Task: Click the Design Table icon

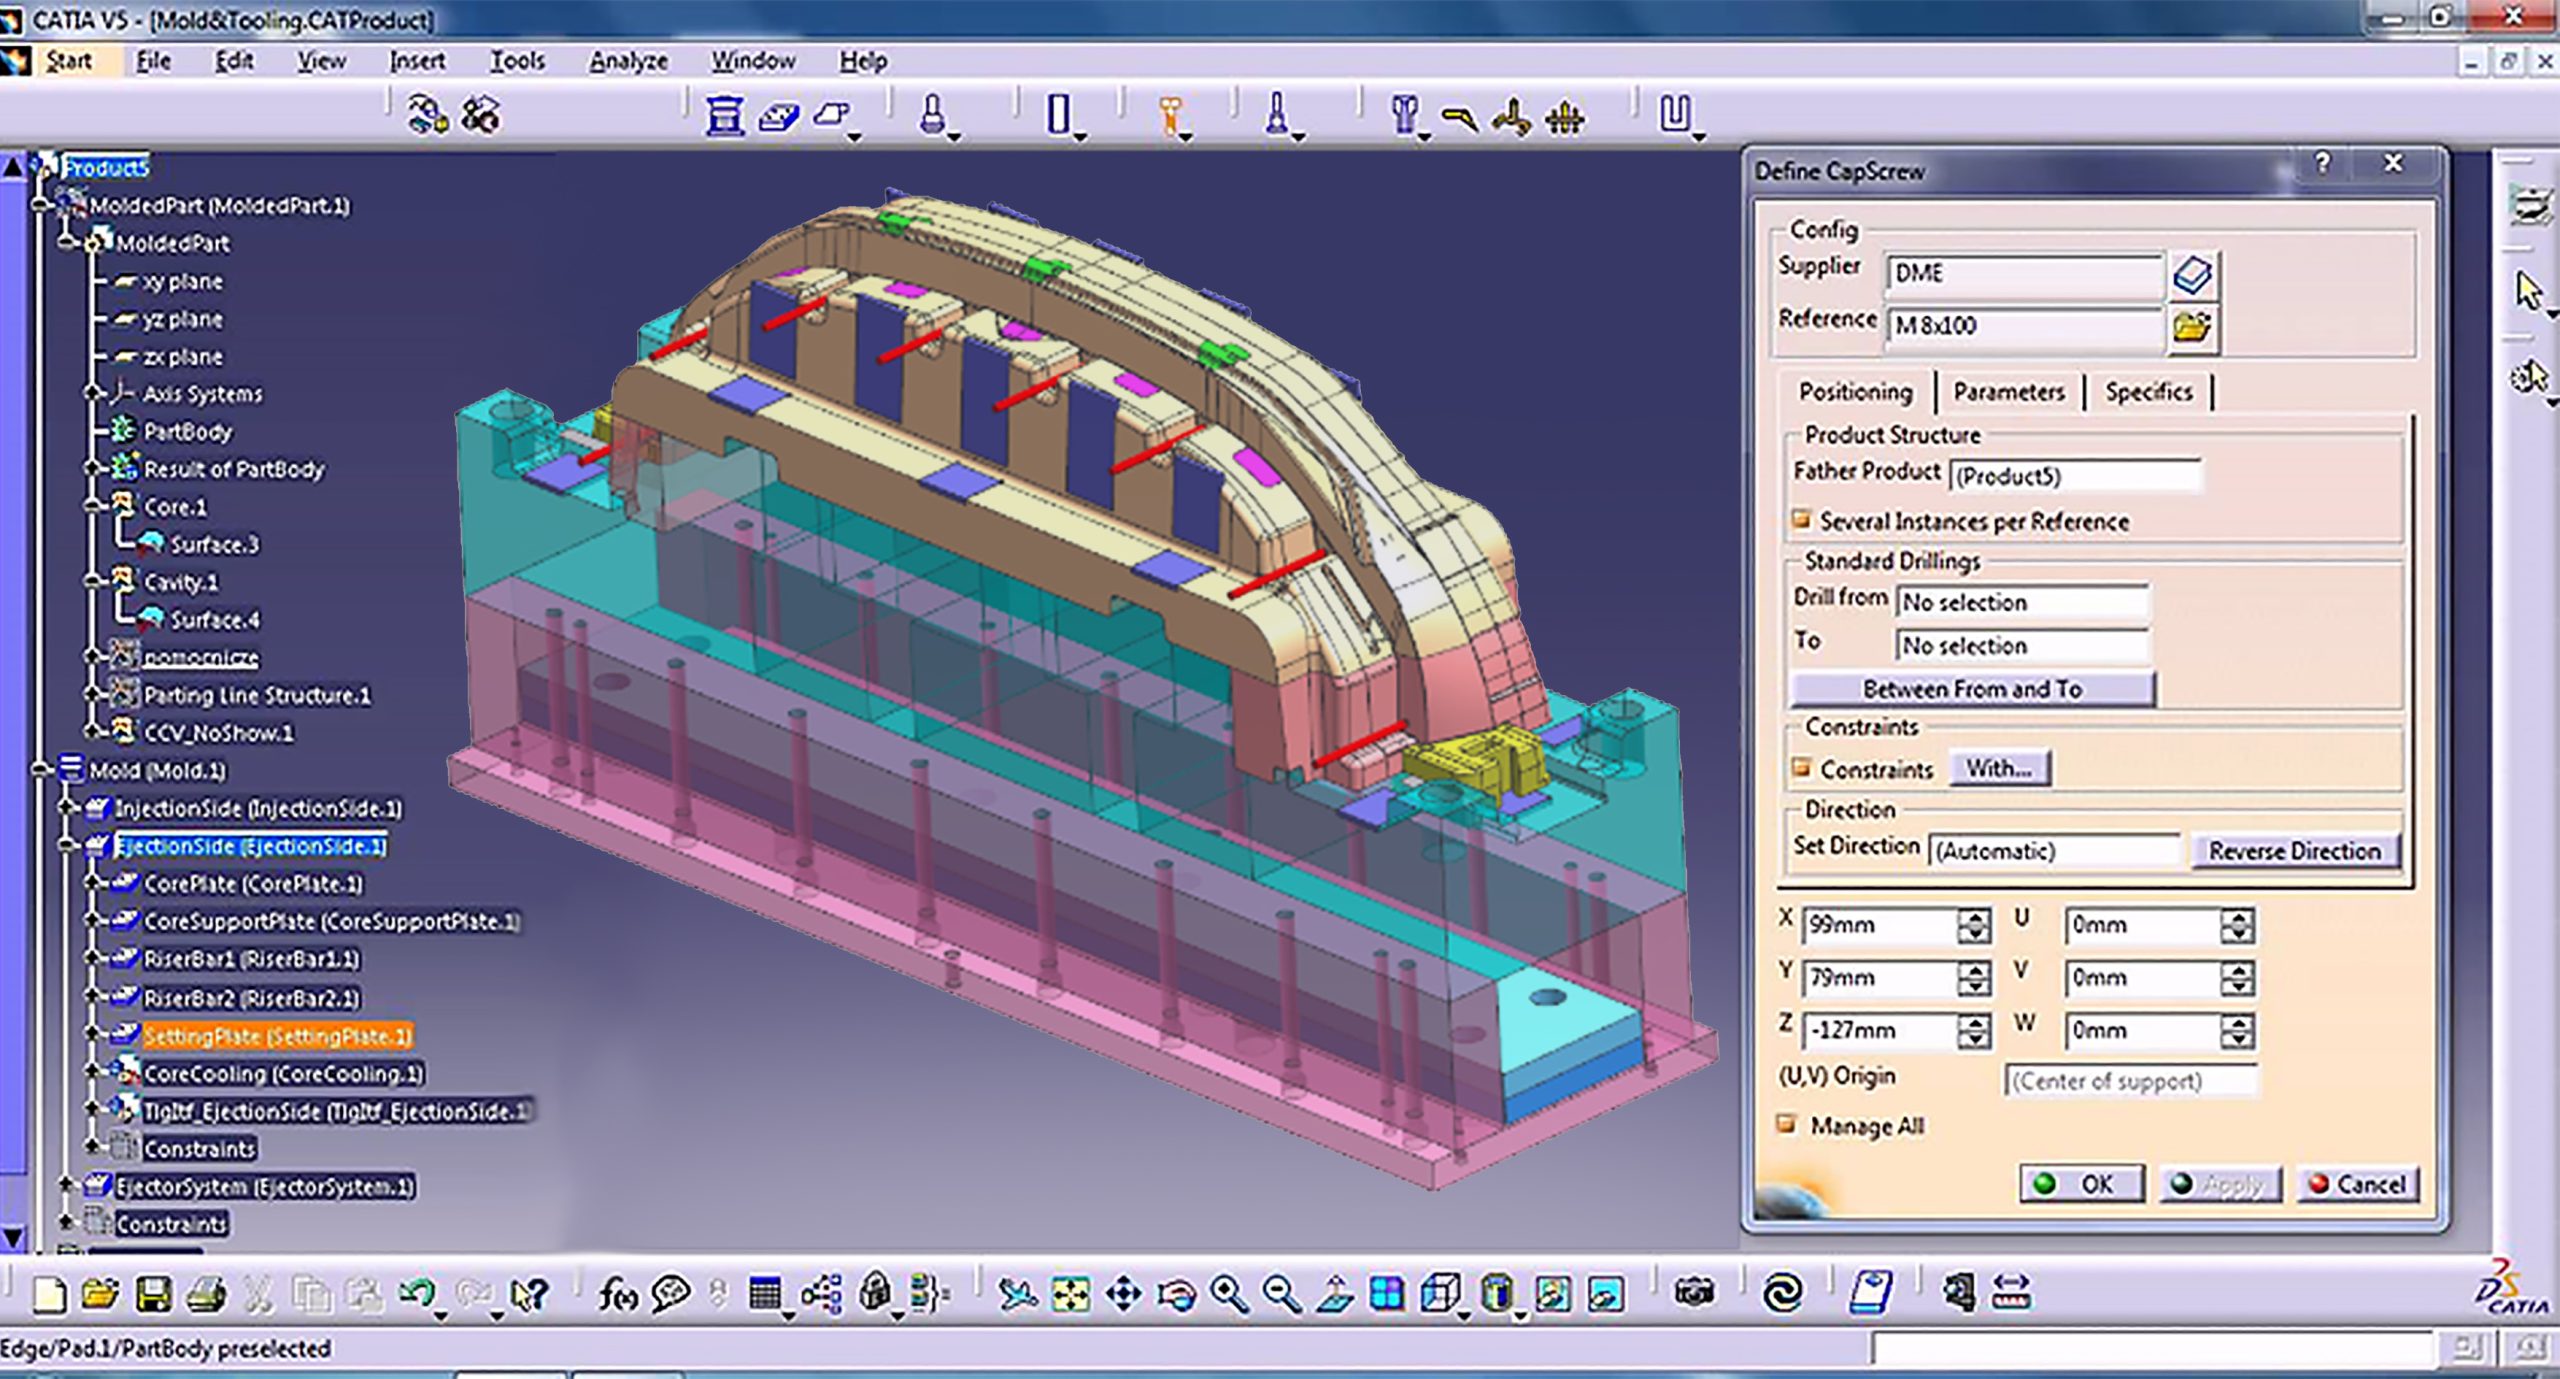Action: pyautogui.click(x=765, y=1294)
